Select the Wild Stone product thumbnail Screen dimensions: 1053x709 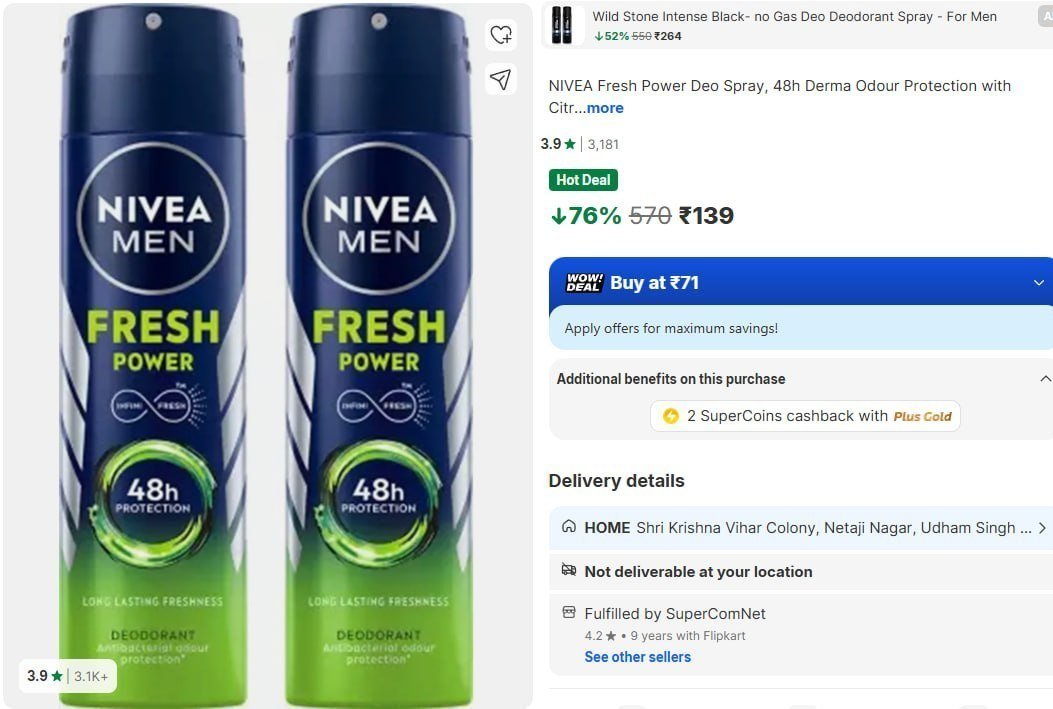click(x=563, y=25)
